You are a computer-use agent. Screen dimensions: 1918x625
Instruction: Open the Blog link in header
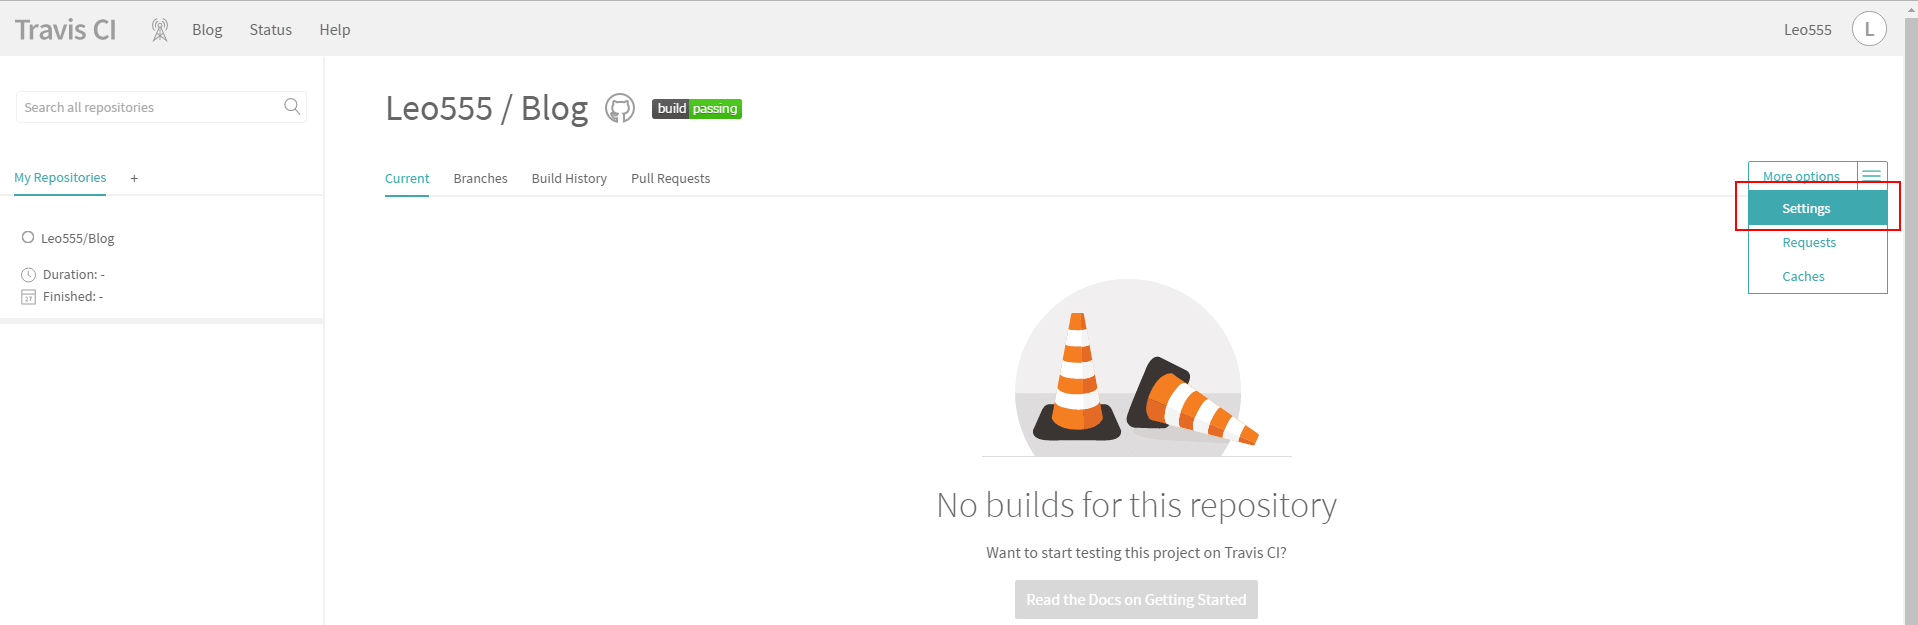[x=207, y=30]
